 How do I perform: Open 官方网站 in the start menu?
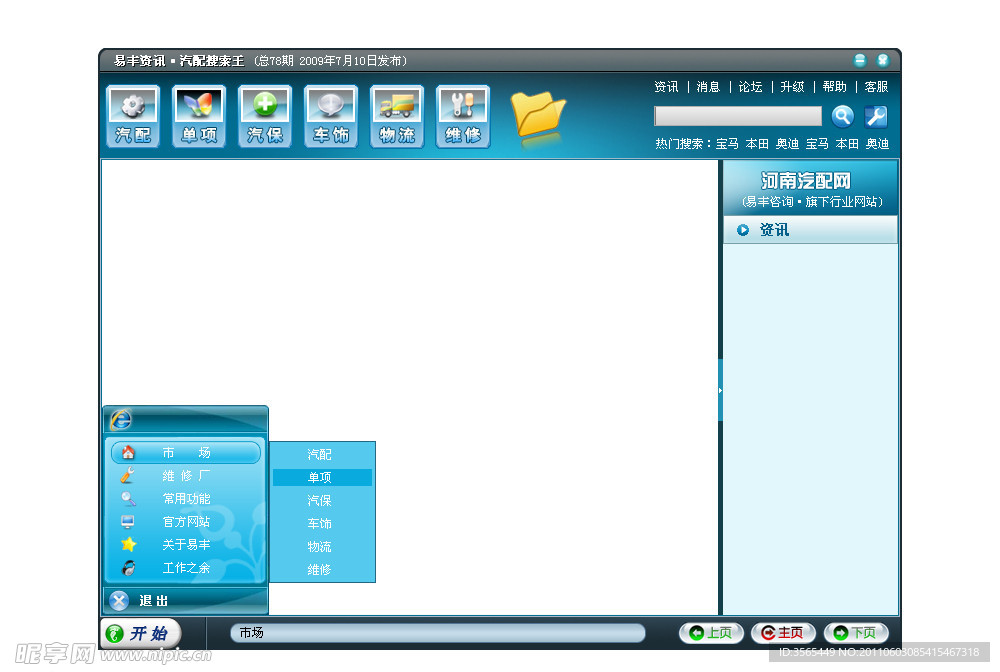186,522
